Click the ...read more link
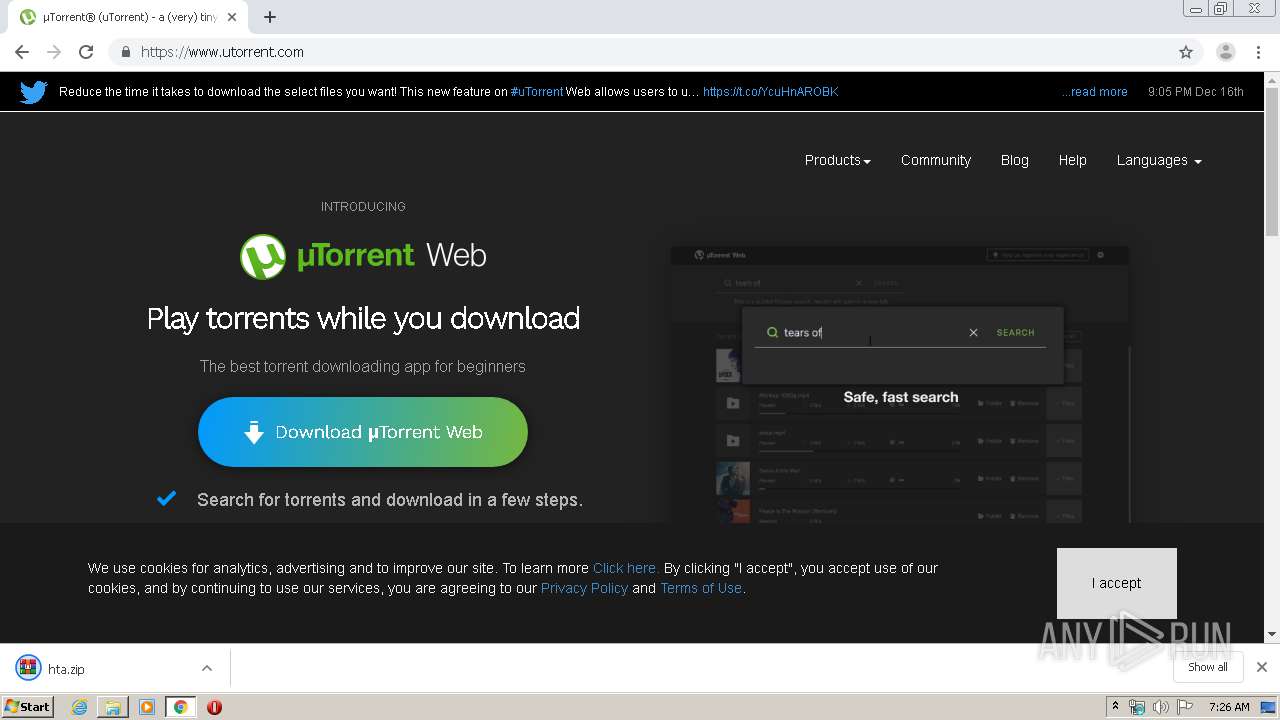Image resolution: width=1280 pixels, height=720 pixels. (x=1095, y=92)
